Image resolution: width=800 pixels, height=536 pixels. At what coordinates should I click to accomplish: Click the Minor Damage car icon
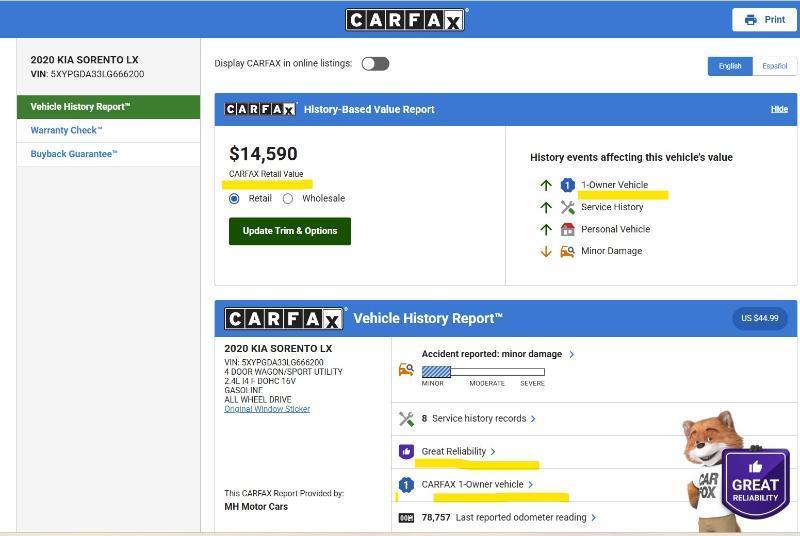(x=567, y=251)
